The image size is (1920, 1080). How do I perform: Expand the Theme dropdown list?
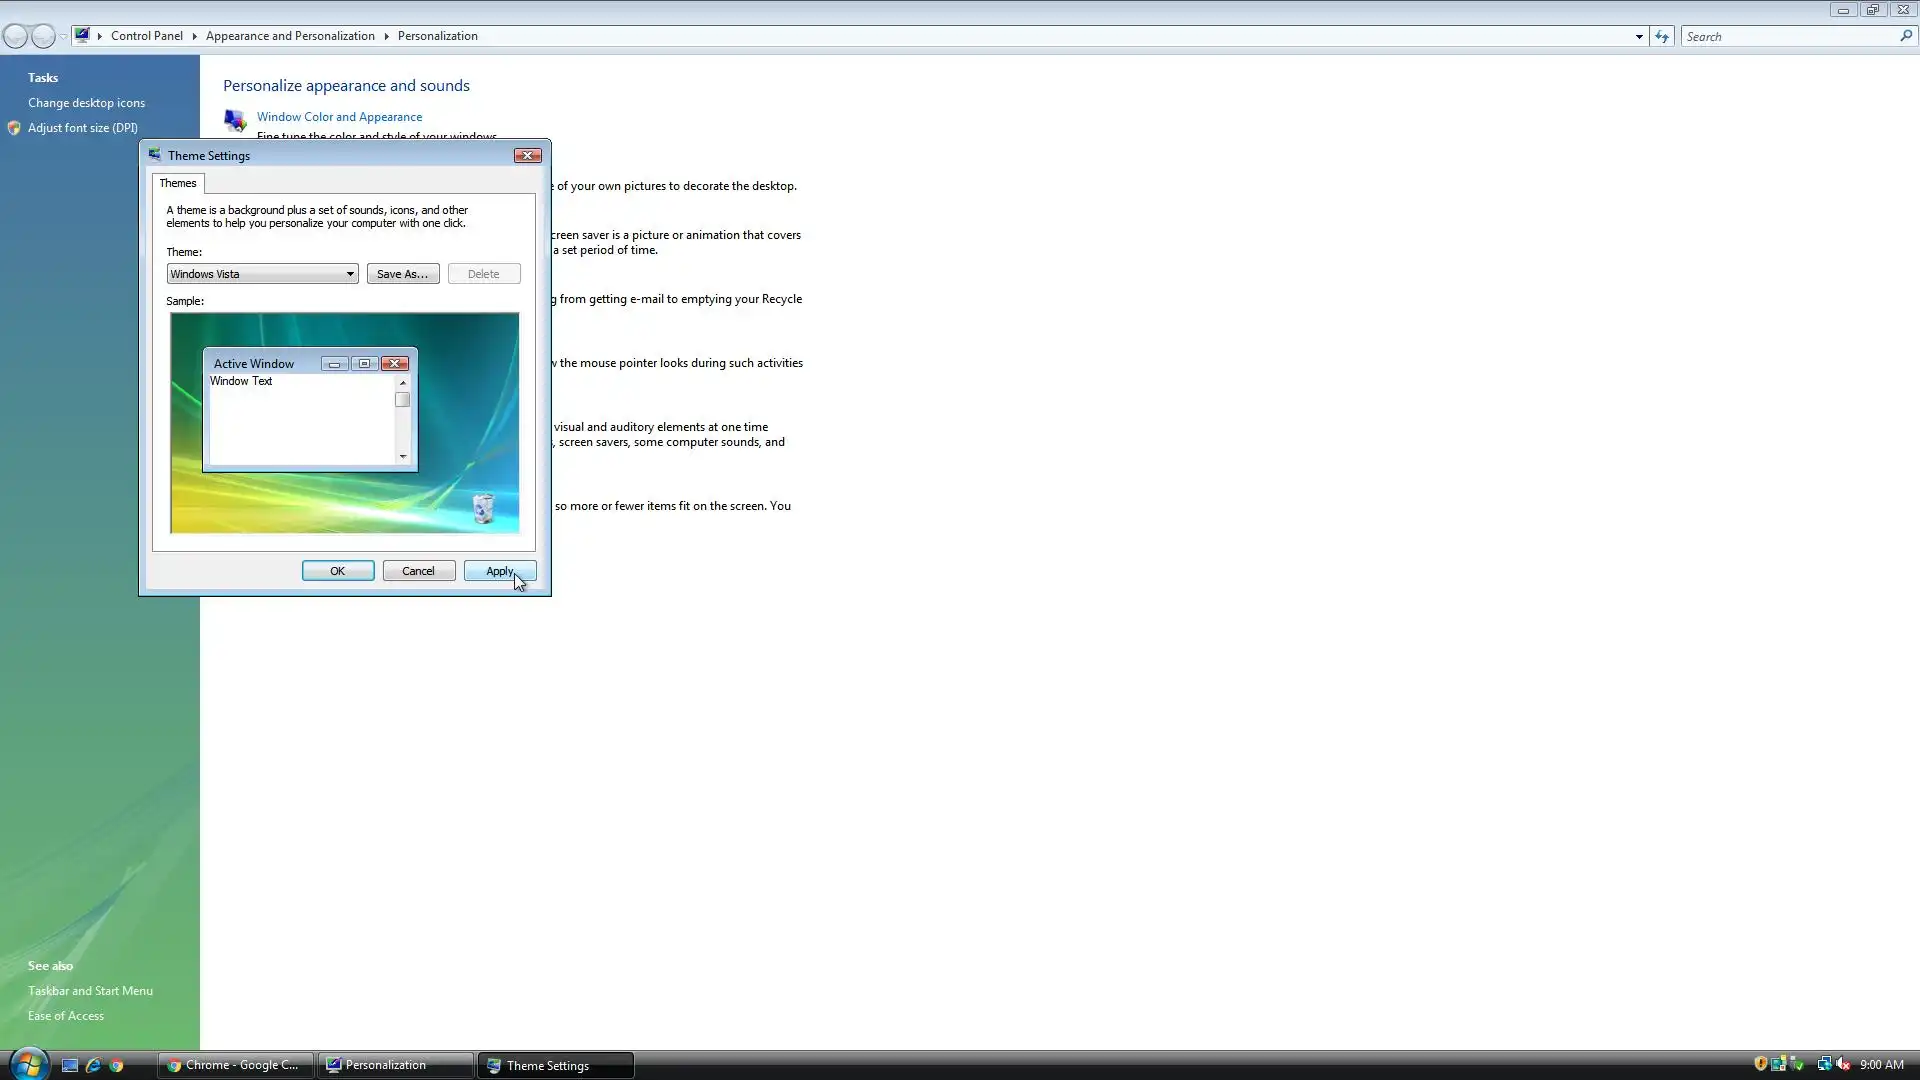(x=349, y=274)
